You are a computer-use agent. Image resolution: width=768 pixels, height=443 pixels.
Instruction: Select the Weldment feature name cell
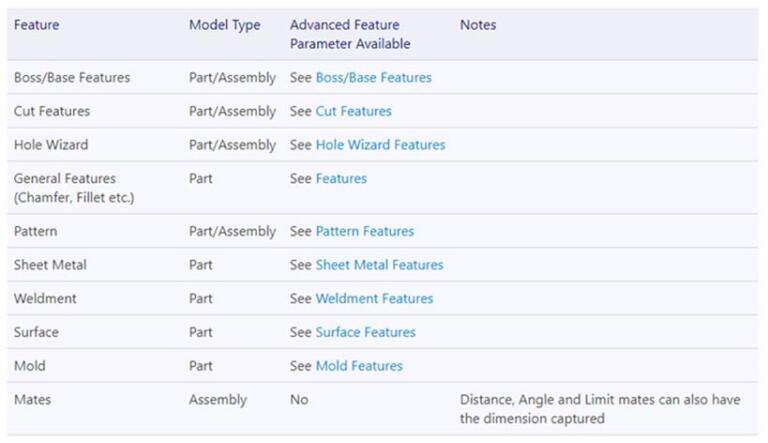coord(45,298)
